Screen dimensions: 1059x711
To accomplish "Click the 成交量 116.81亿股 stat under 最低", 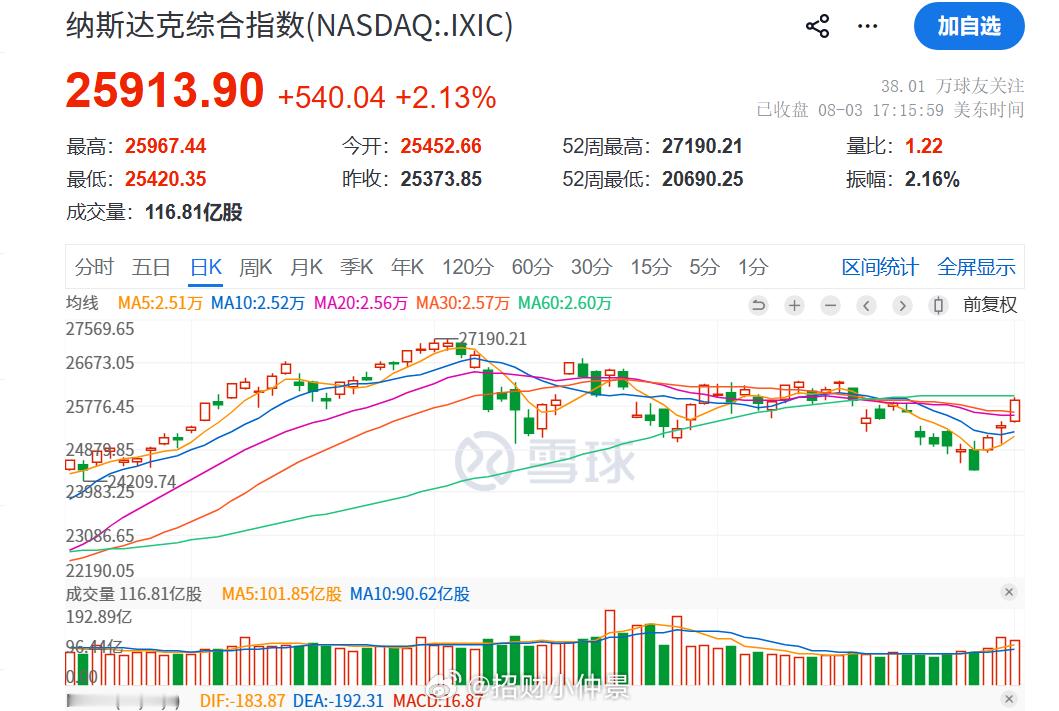I will 154,213.
